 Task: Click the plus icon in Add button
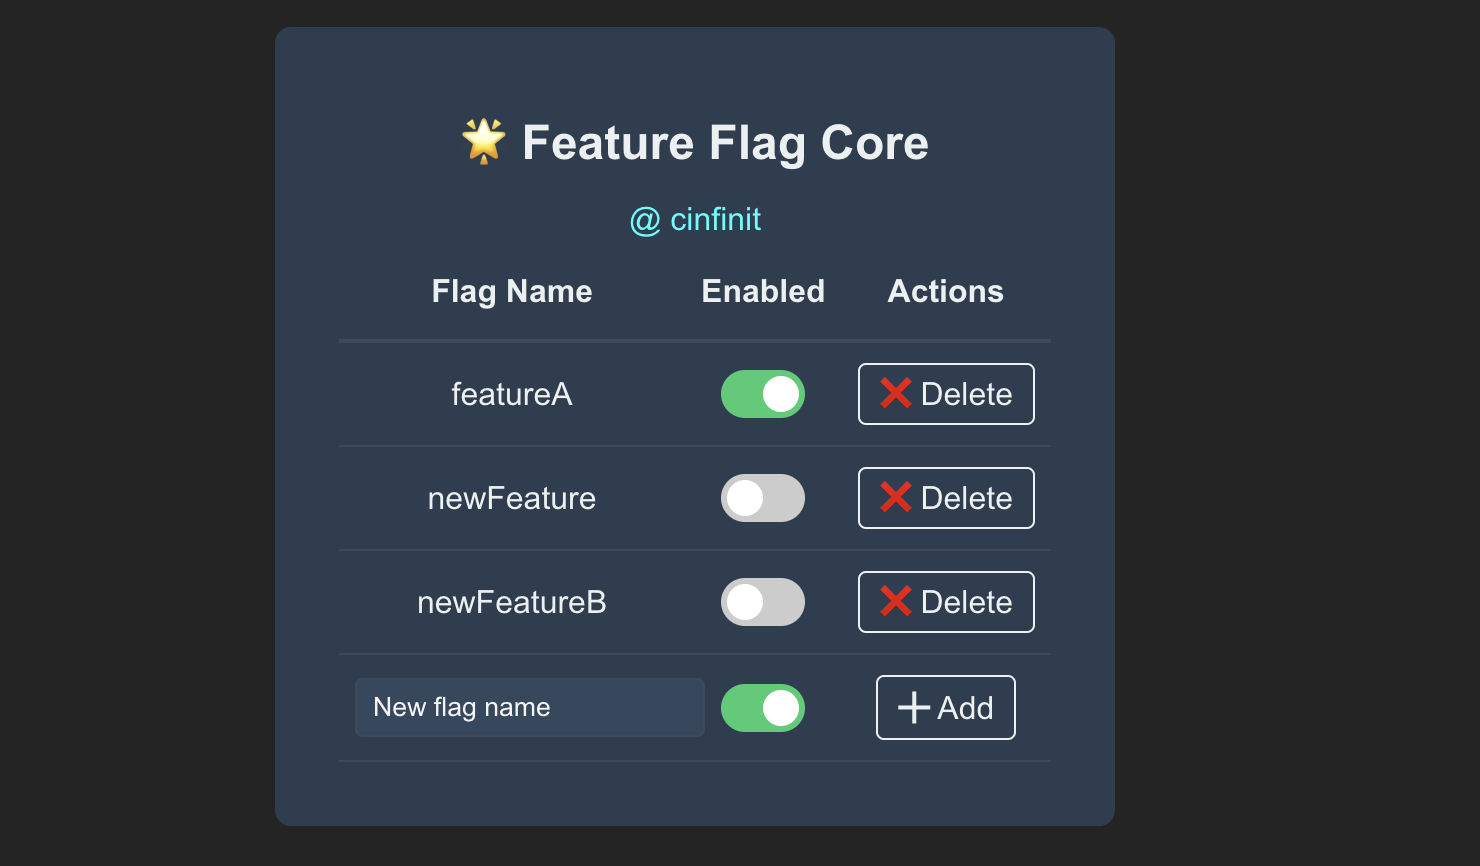tap(914, 708)
